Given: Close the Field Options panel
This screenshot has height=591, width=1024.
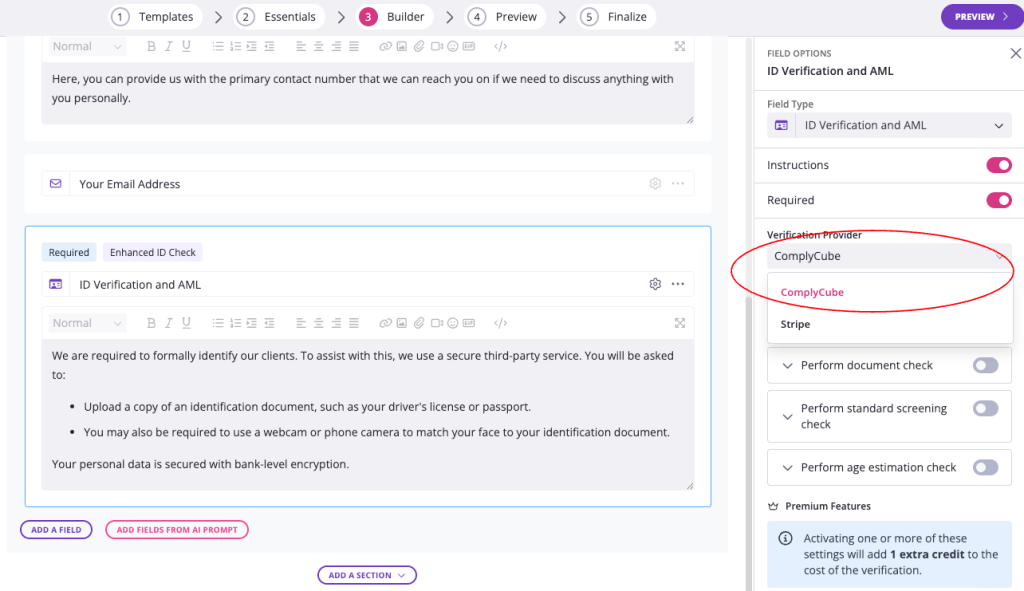Looking at the screenshot, I should pyautogui.click(x=1015, y=54).
